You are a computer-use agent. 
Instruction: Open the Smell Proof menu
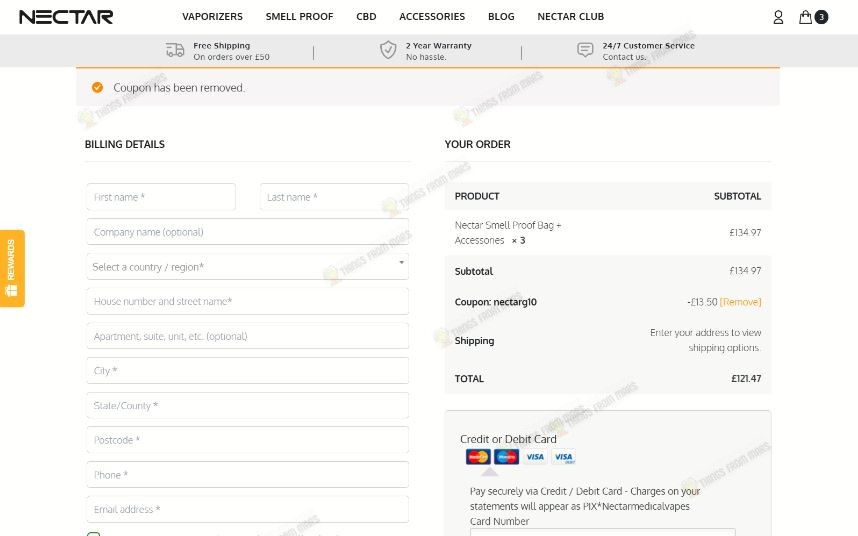[299, 17]
